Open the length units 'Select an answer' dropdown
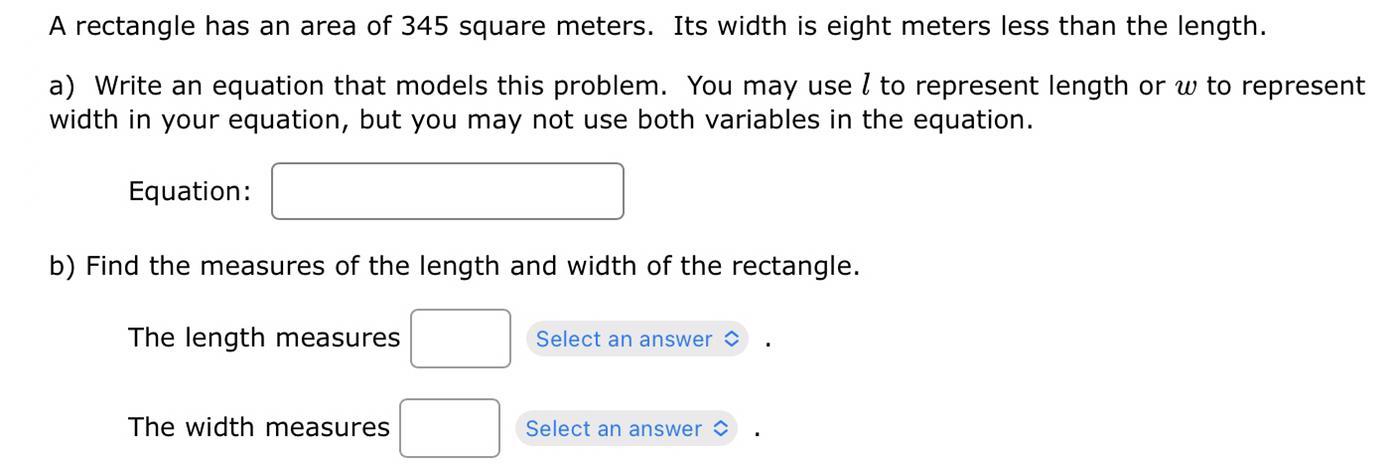Screen dimensions: 1400x466 pos(636,339)
